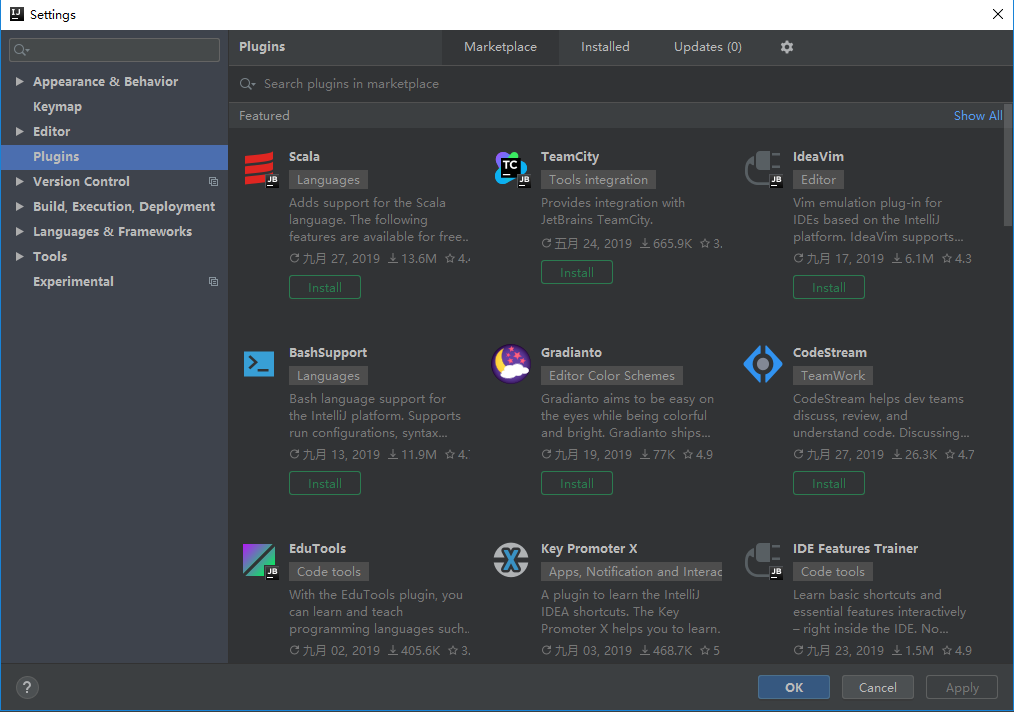
Task: Install the BashSupport plugin
Action: (x=325, y=484)
